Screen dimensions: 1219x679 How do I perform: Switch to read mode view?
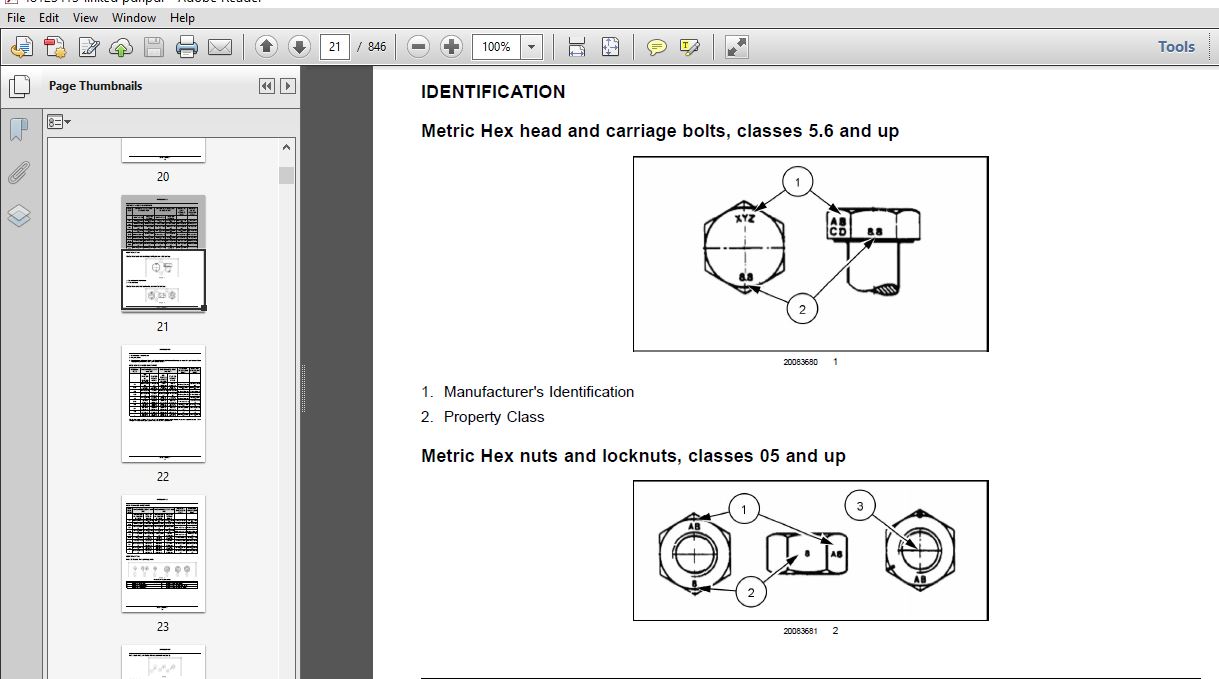click(x=737, y=47)
